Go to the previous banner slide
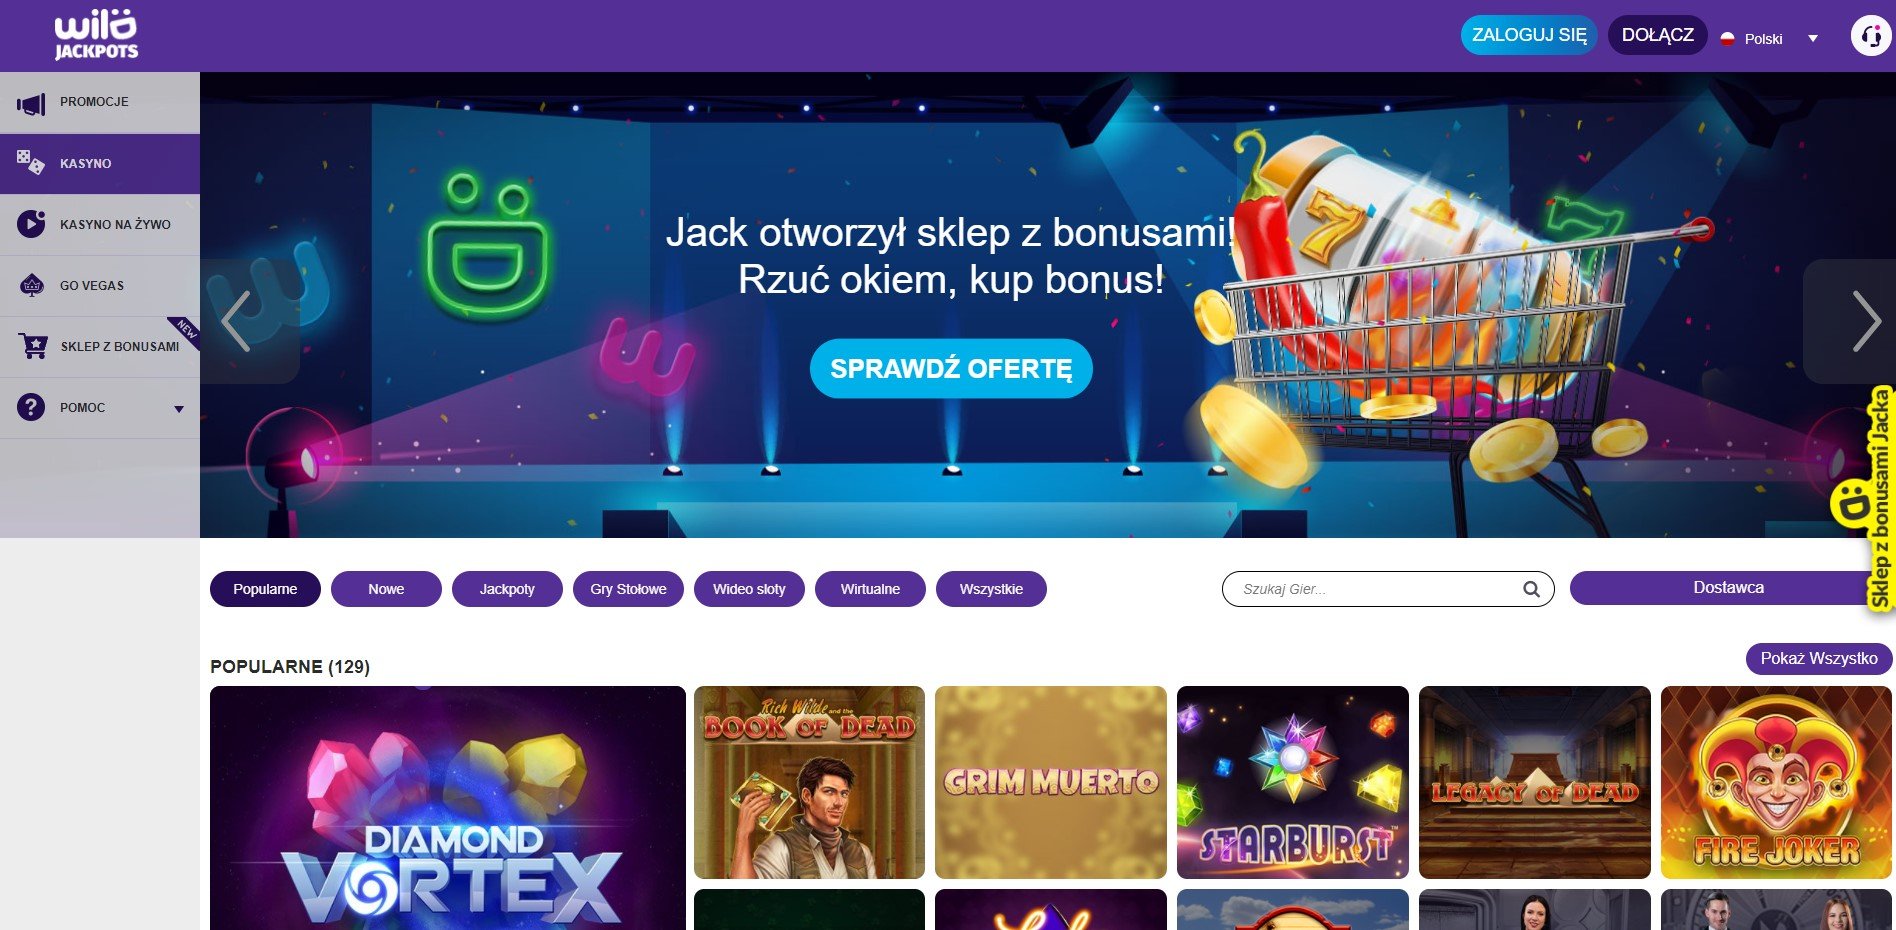Image resolution: width=1896 pixels, height=930 pixels. 237,321
